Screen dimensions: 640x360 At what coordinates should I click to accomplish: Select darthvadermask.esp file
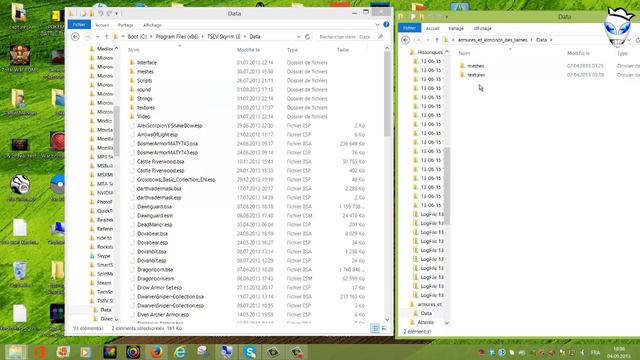click(159, 198)
